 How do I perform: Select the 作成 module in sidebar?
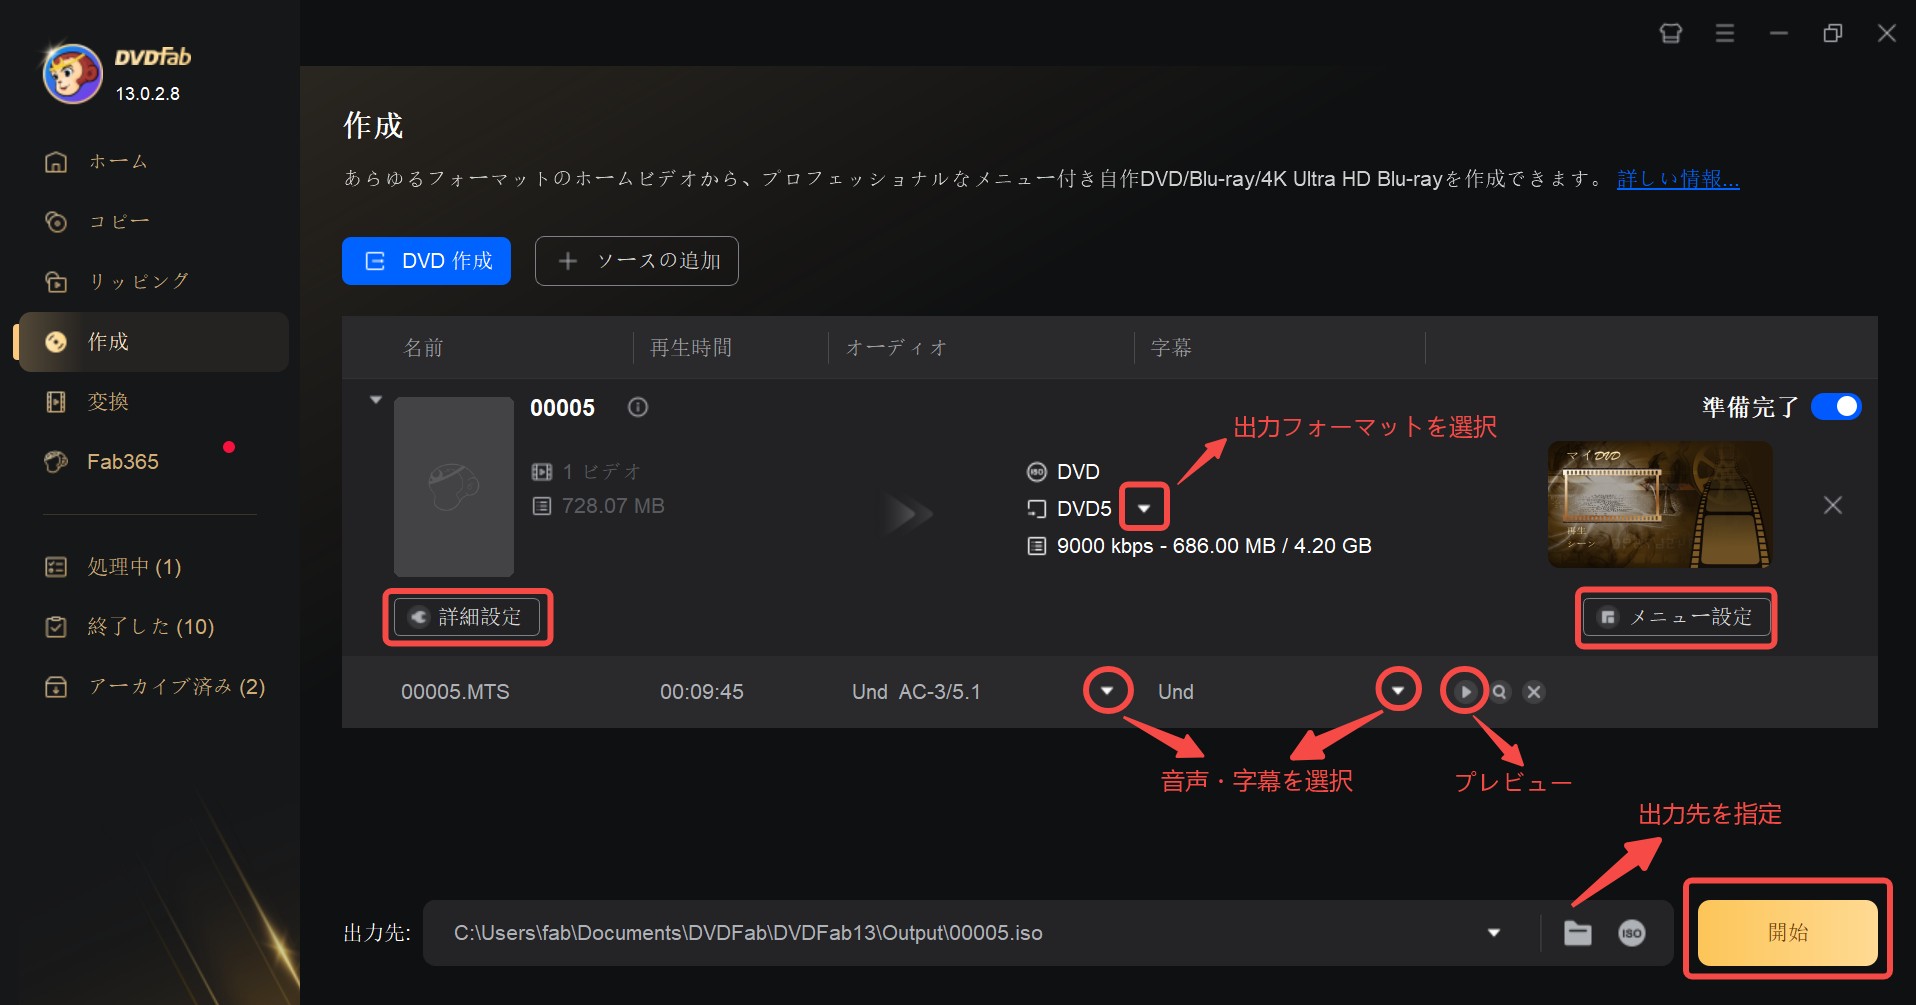pyautogui.click(x=154, y=342)
